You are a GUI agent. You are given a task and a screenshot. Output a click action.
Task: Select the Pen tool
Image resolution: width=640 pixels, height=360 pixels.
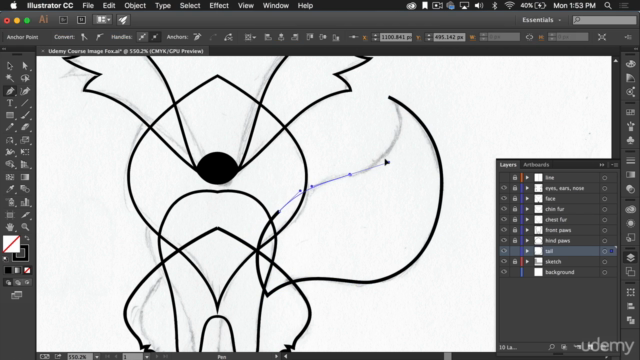(x=10, y=91)
